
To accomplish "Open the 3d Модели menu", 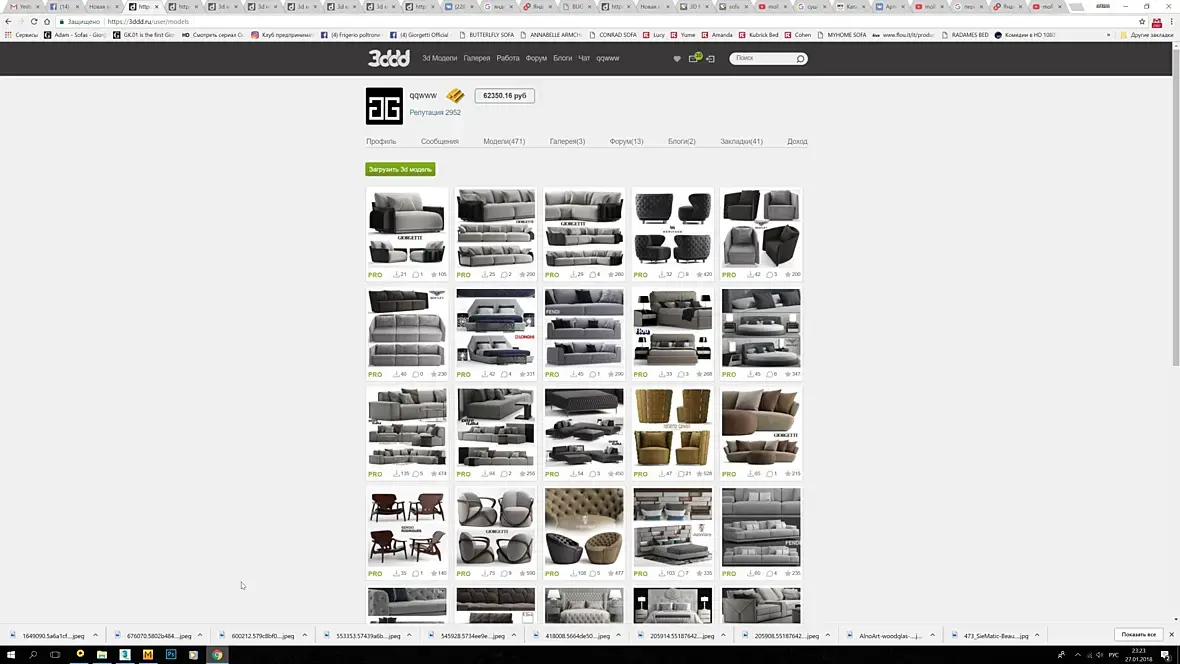I will pyautogui.click(x=439, y=58).
